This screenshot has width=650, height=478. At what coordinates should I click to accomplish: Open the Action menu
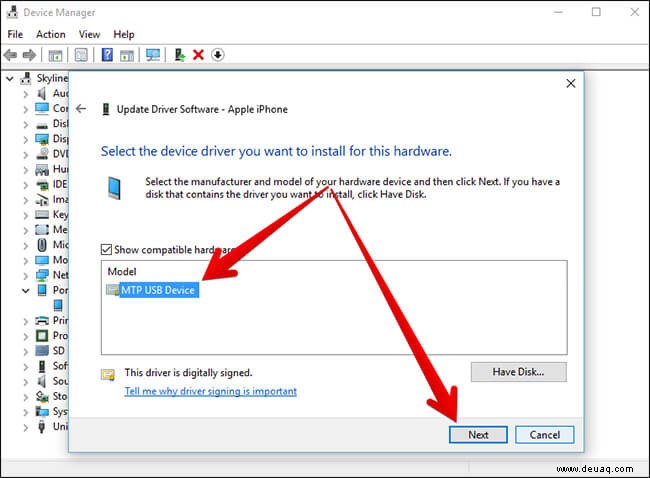point(51,34)
